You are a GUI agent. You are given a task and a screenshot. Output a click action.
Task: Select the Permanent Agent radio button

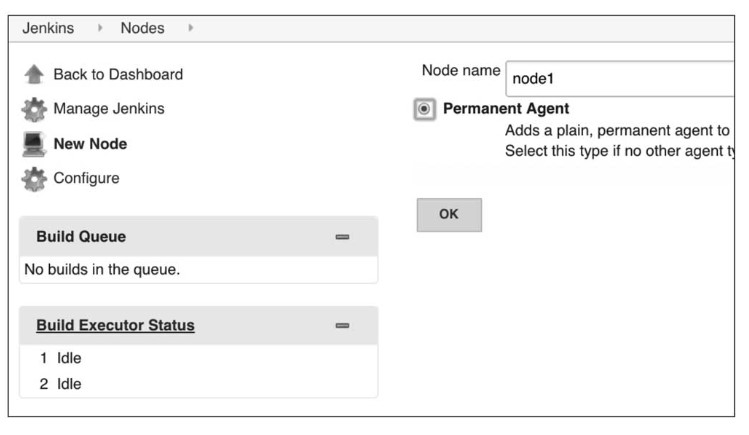click(x=425, y=109)
